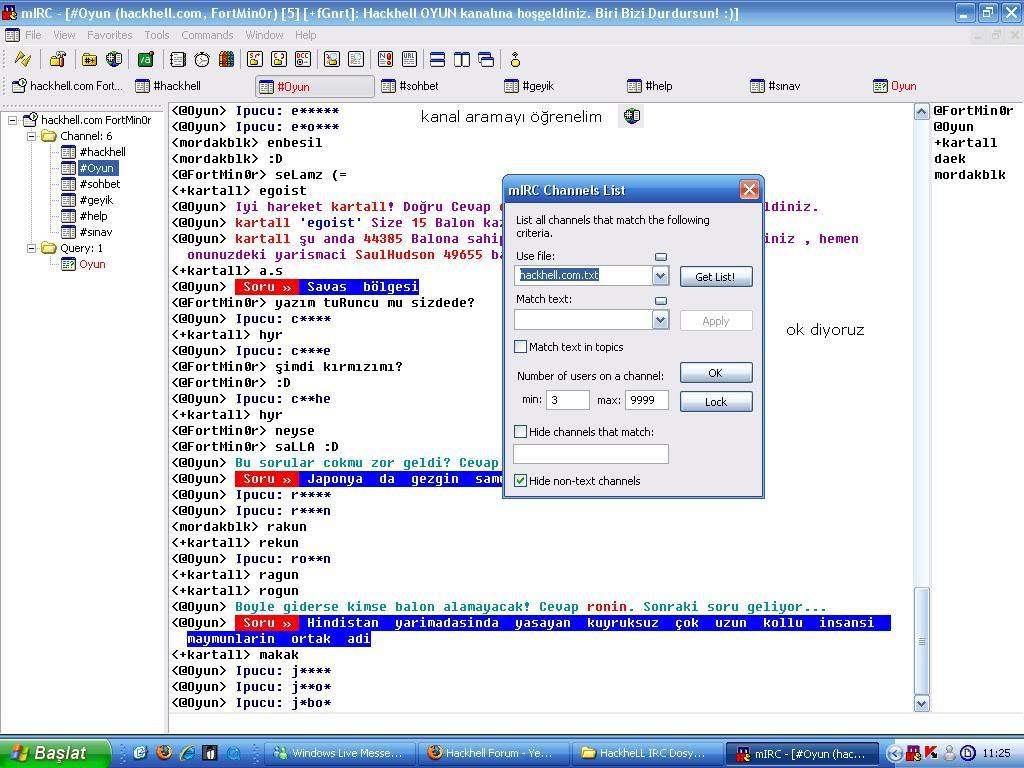Collapse the Query: 1 folder
Image resolution: width=1024 pixels, height=768 pixels.
[x=31, y=248]
